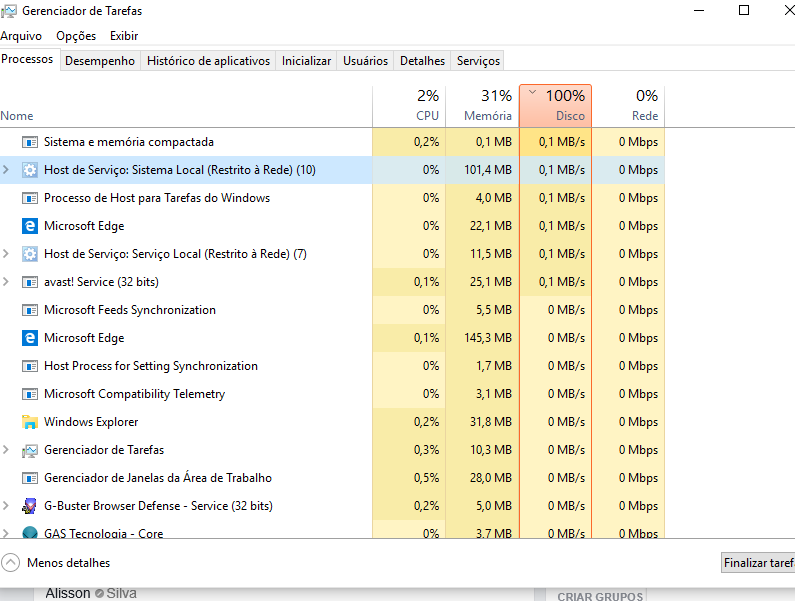Click the 145,3 MB memory value
Screen dimensions: 795x601
click(488, 338)
